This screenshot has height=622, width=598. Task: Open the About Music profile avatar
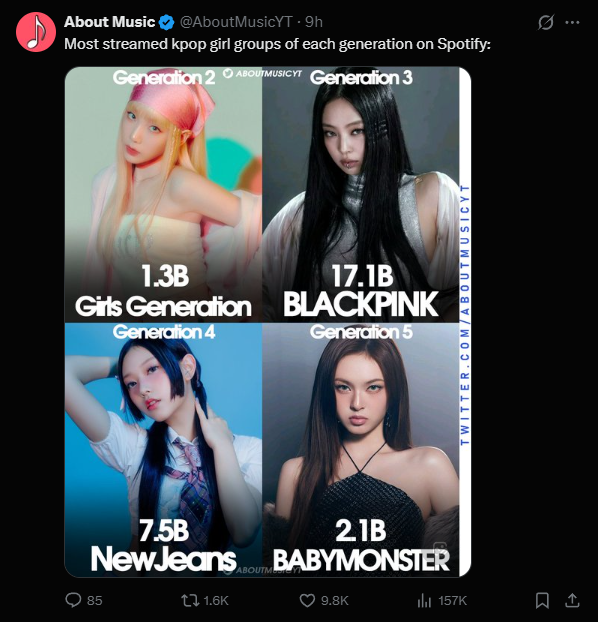tap(36, 32)
